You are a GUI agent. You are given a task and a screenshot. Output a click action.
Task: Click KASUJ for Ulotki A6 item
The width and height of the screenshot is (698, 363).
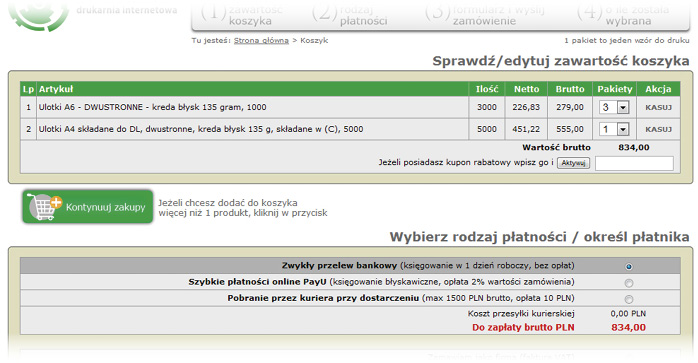[658, 107]
